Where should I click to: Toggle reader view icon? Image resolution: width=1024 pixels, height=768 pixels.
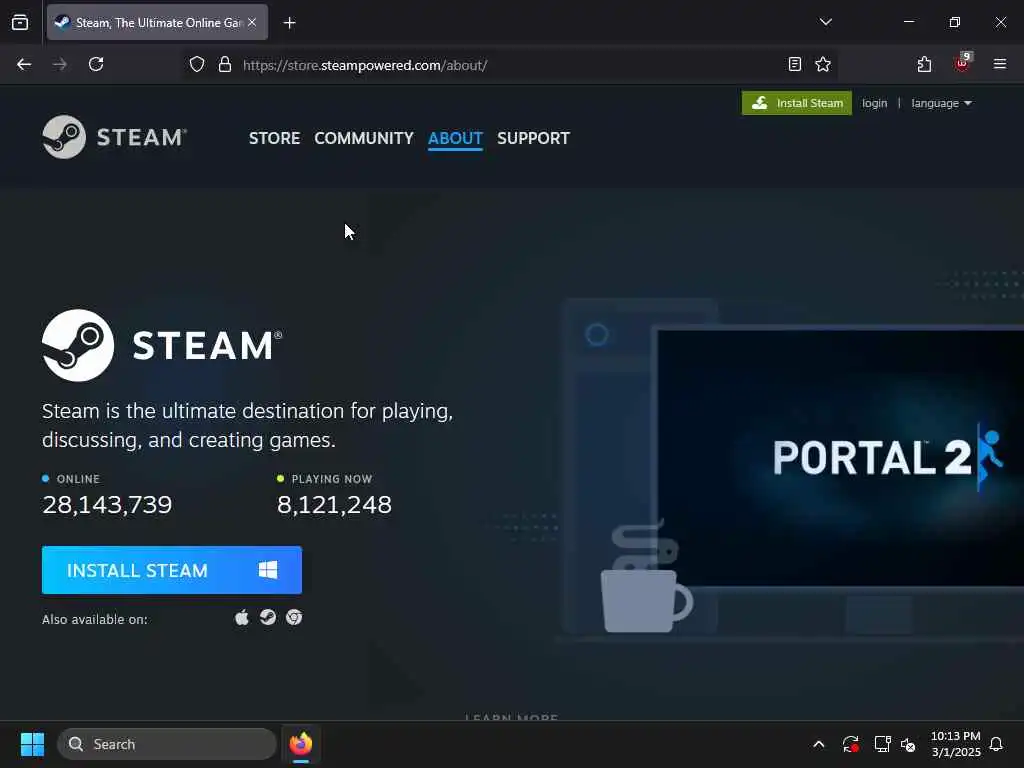click(794, 64)
